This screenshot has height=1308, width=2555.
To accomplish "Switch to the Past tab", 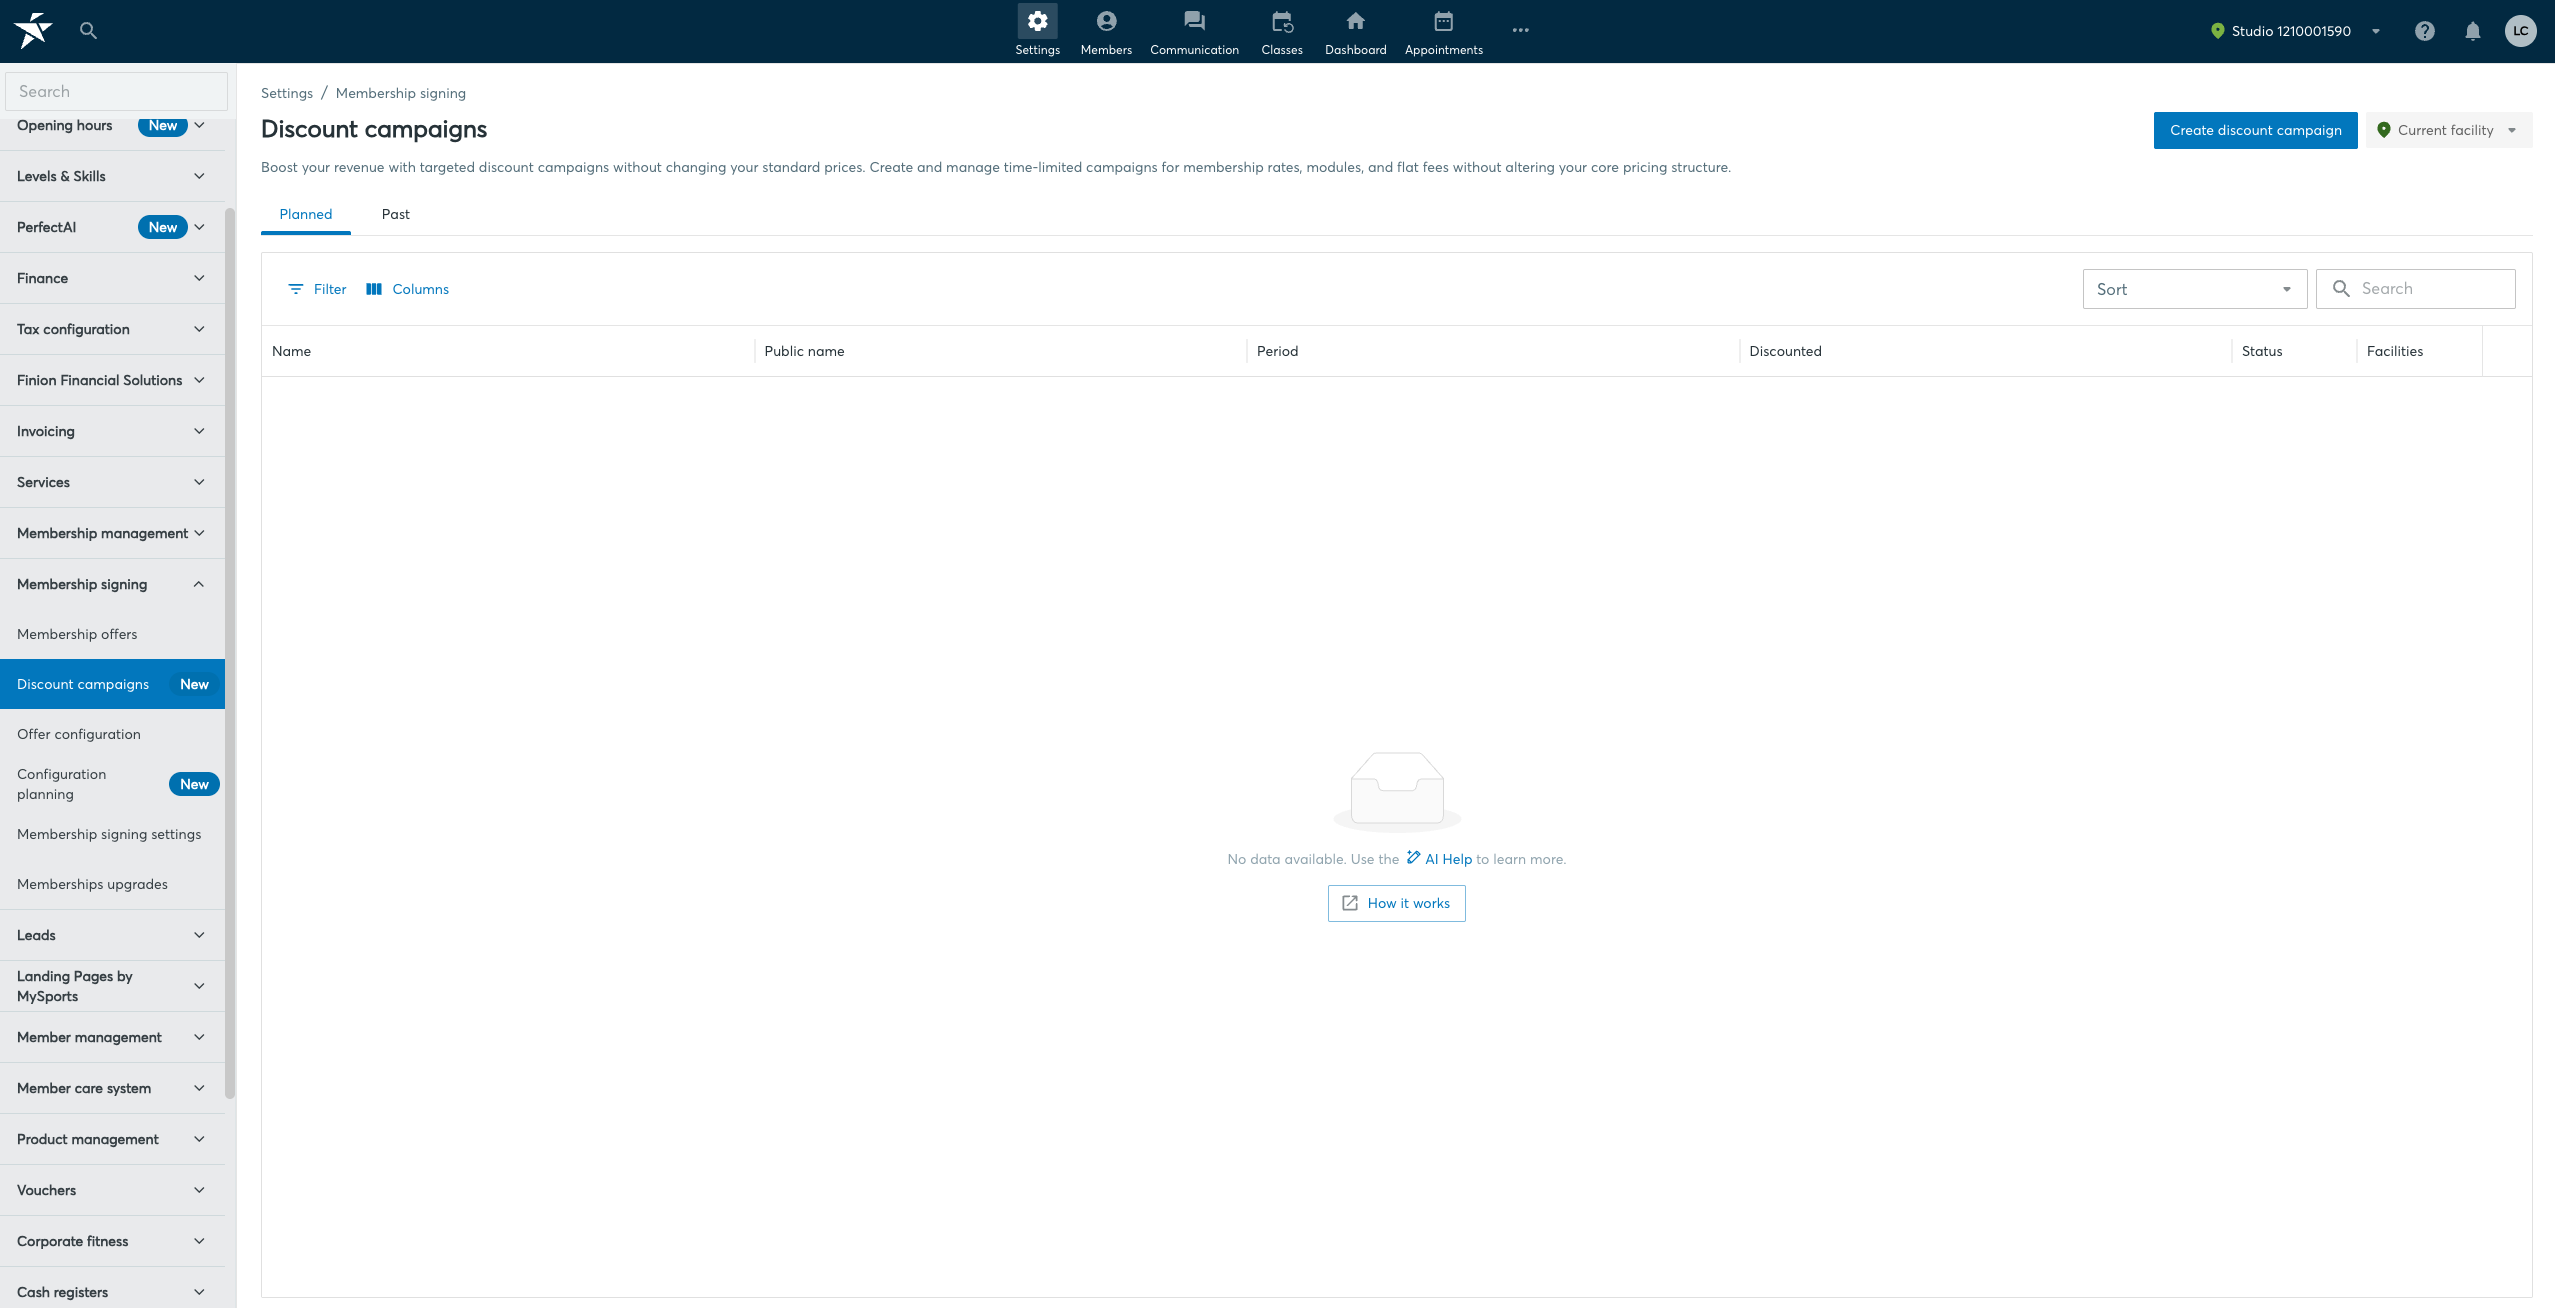I will (395, 214).
